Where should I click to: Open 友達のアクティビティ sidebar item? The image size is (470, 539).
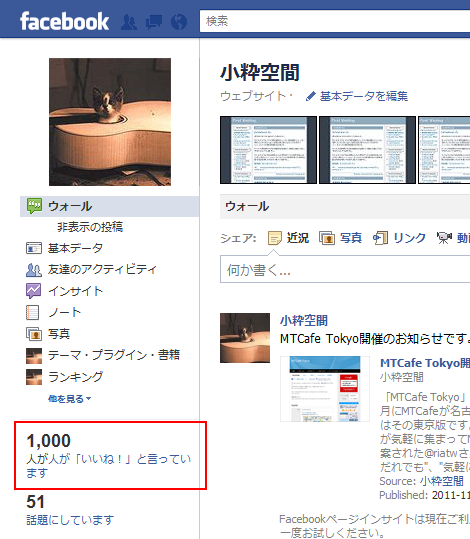coord(102,270)
